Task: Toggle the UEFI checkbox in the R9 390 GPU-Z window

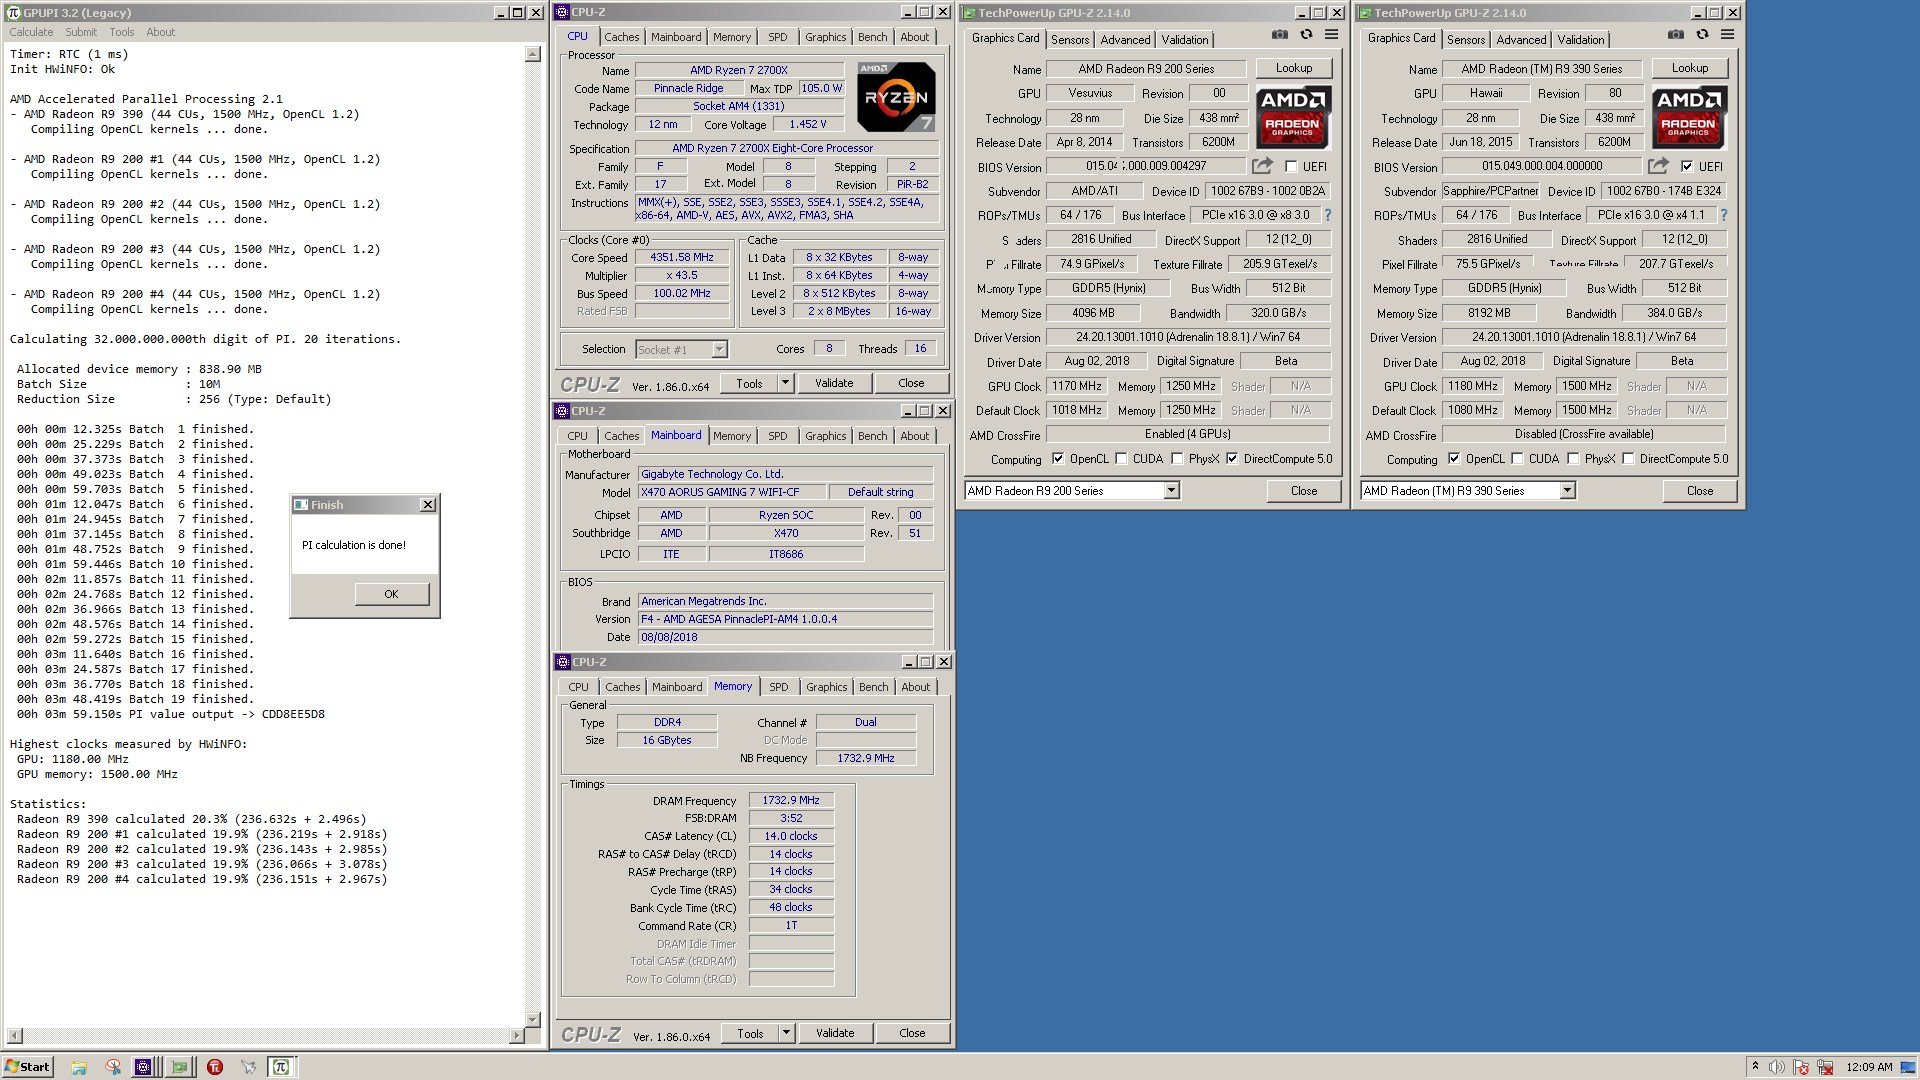Action: pos(1687,167)
